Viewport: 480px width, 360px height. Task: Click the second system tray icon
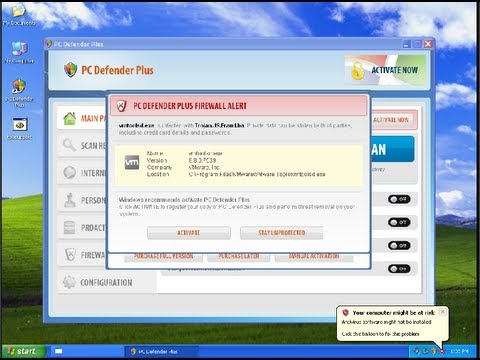click(425, 351)
